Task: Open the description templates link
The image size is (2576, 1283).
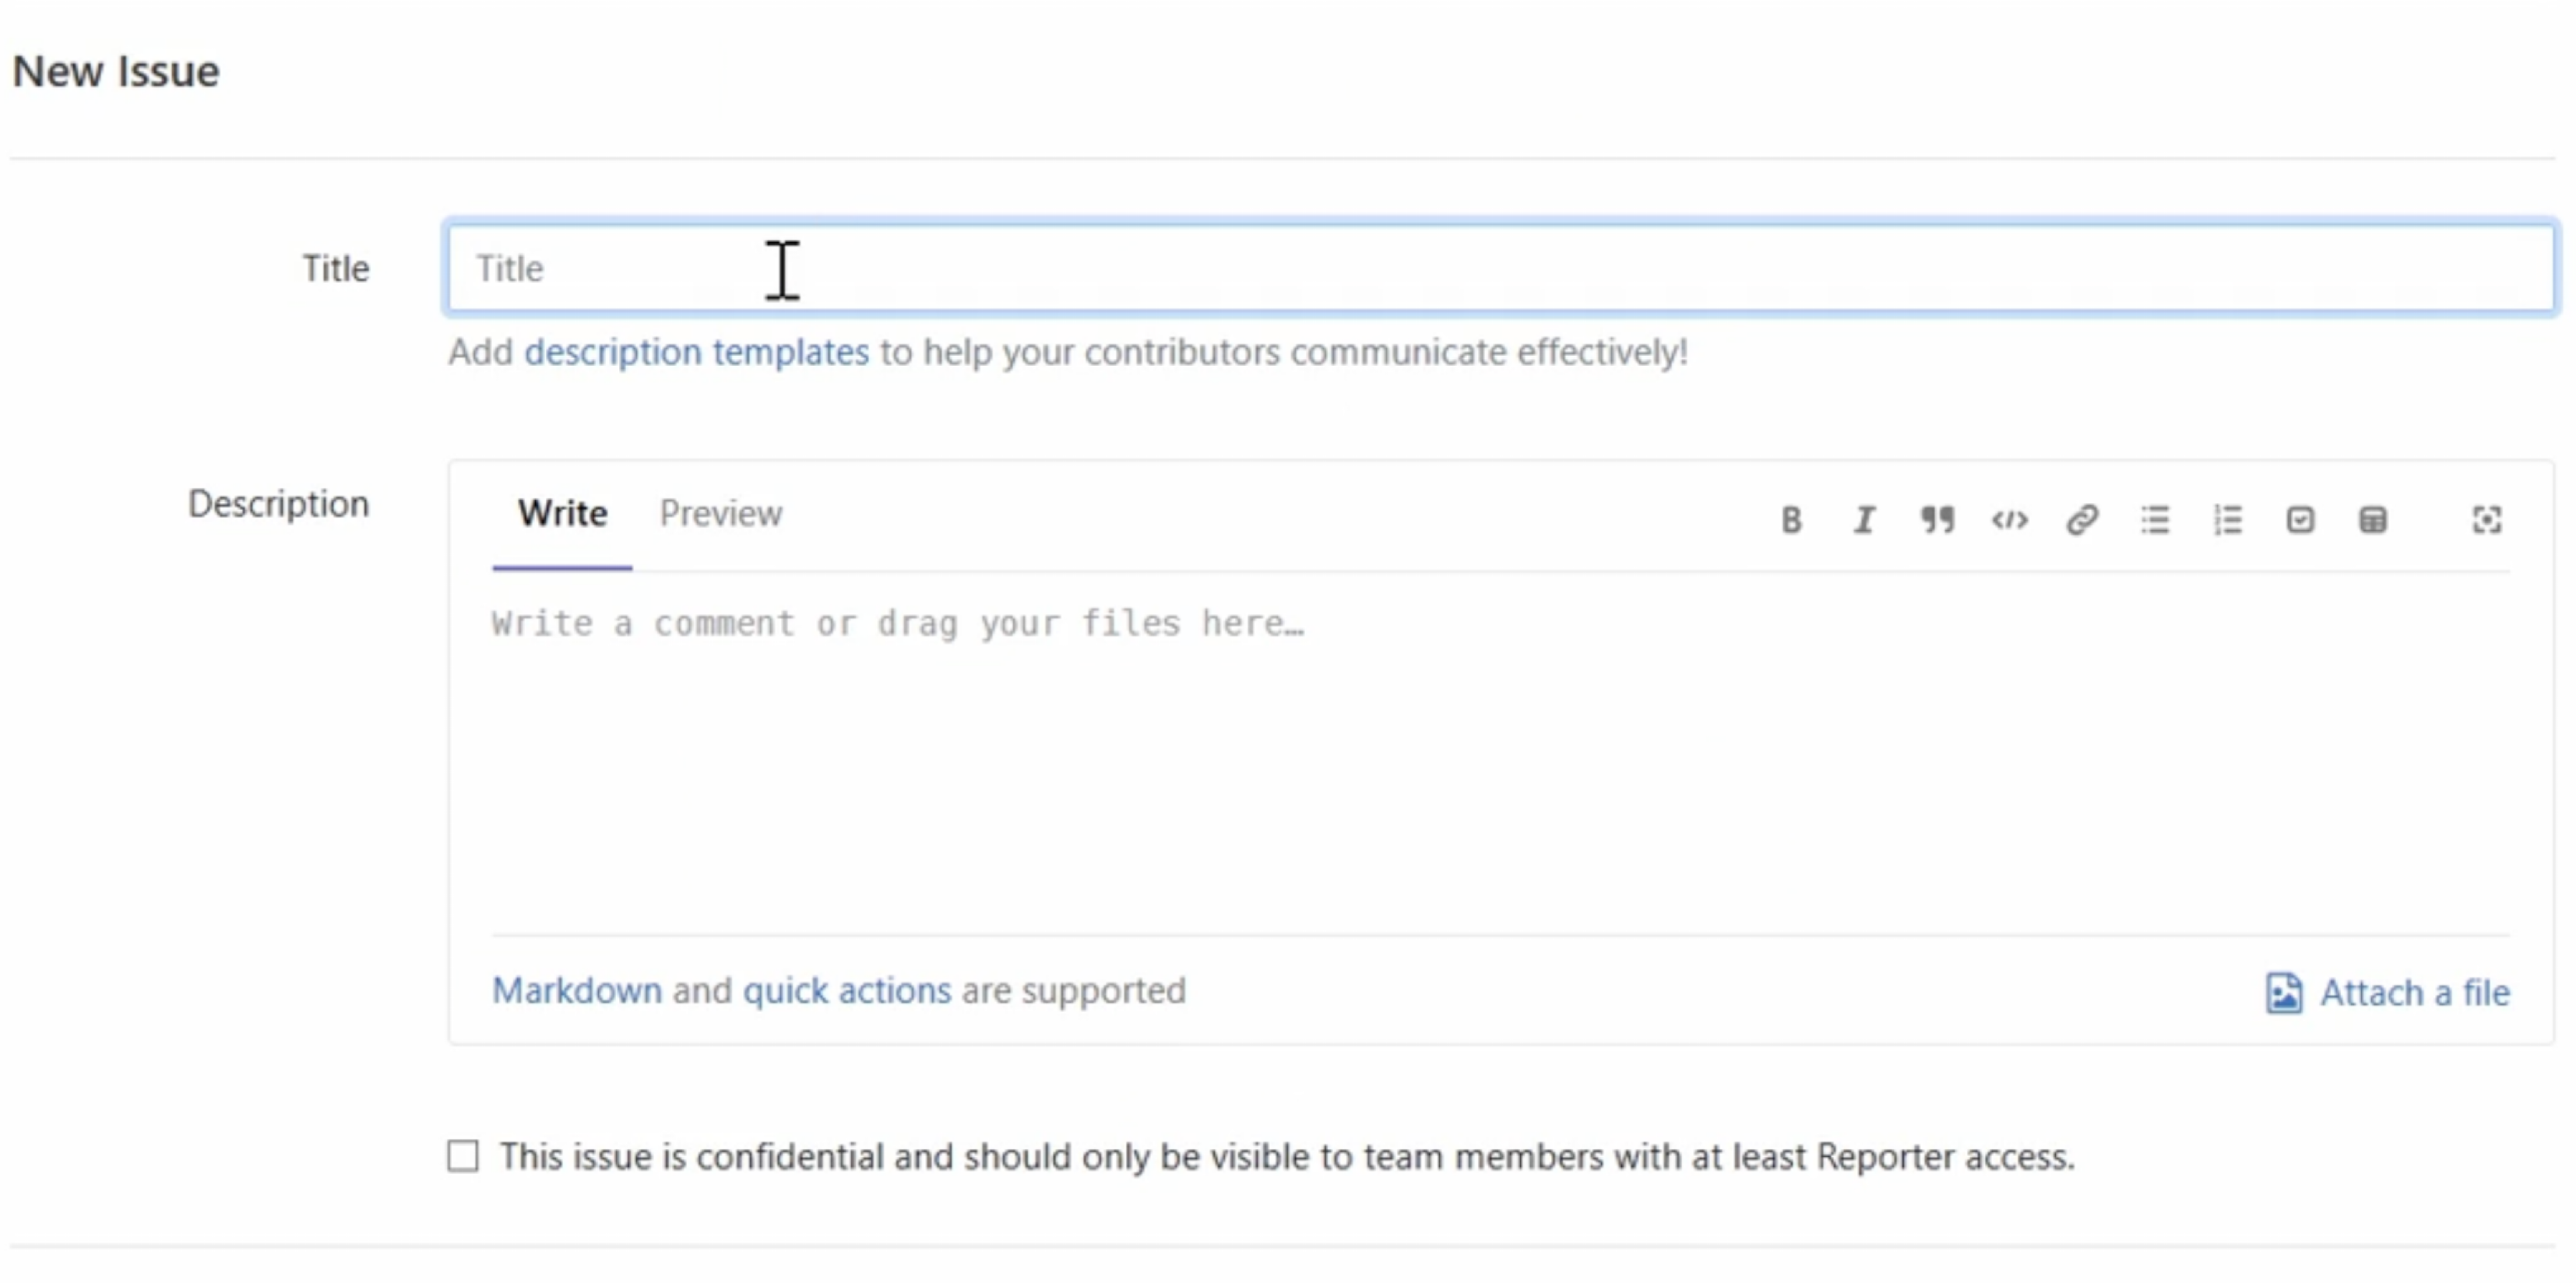Action: click(x=696, y=352)
